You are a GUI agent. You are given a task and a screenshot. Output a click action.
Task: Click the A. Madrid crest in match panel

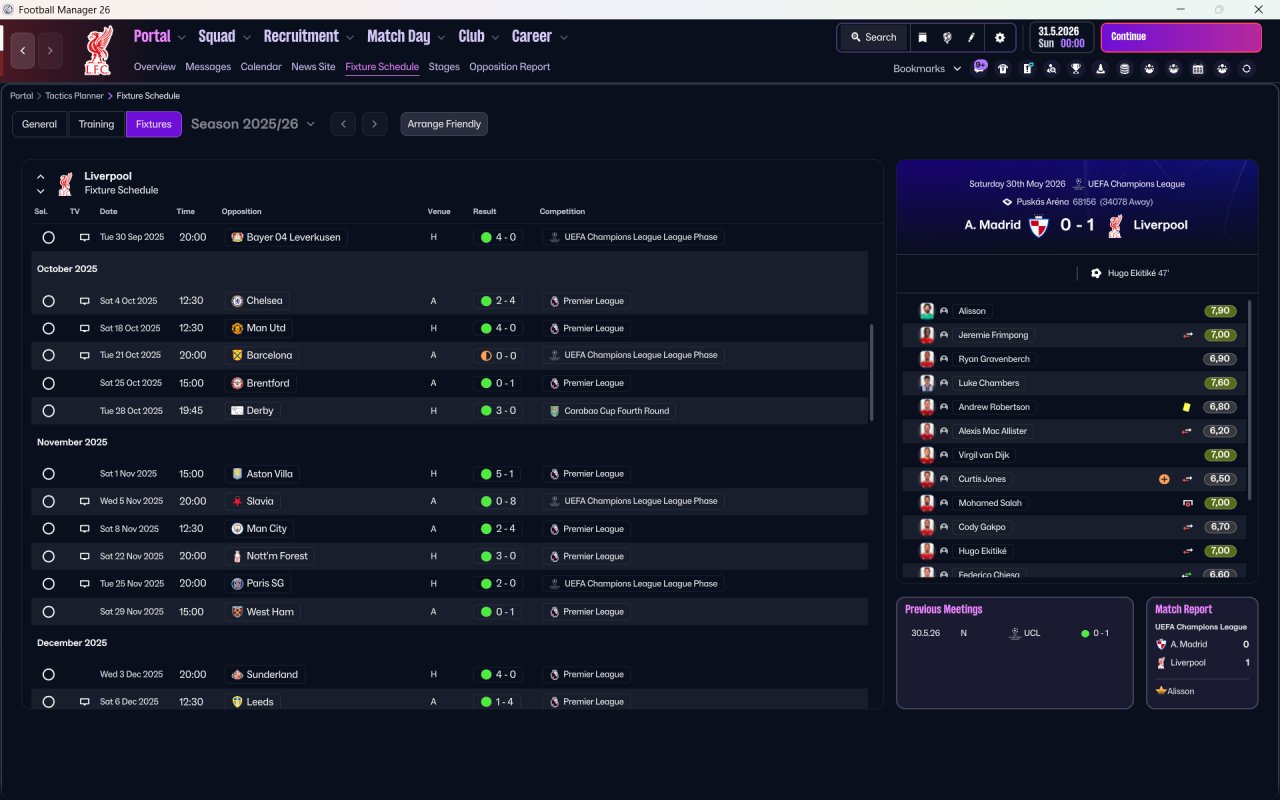(x=1037, y=226)
